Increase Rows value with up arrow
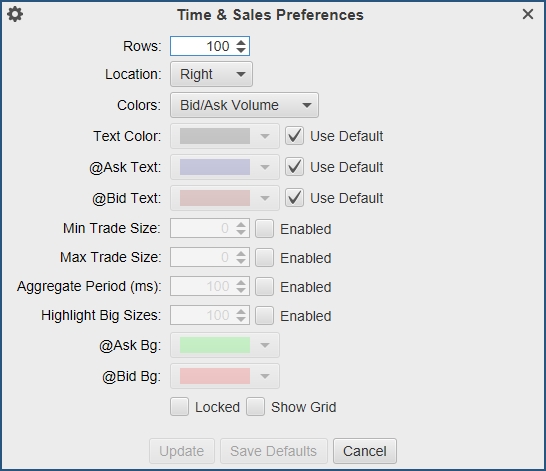Viewport: 546px width, 471px height. pyautogui.click(x=241, y=42)
